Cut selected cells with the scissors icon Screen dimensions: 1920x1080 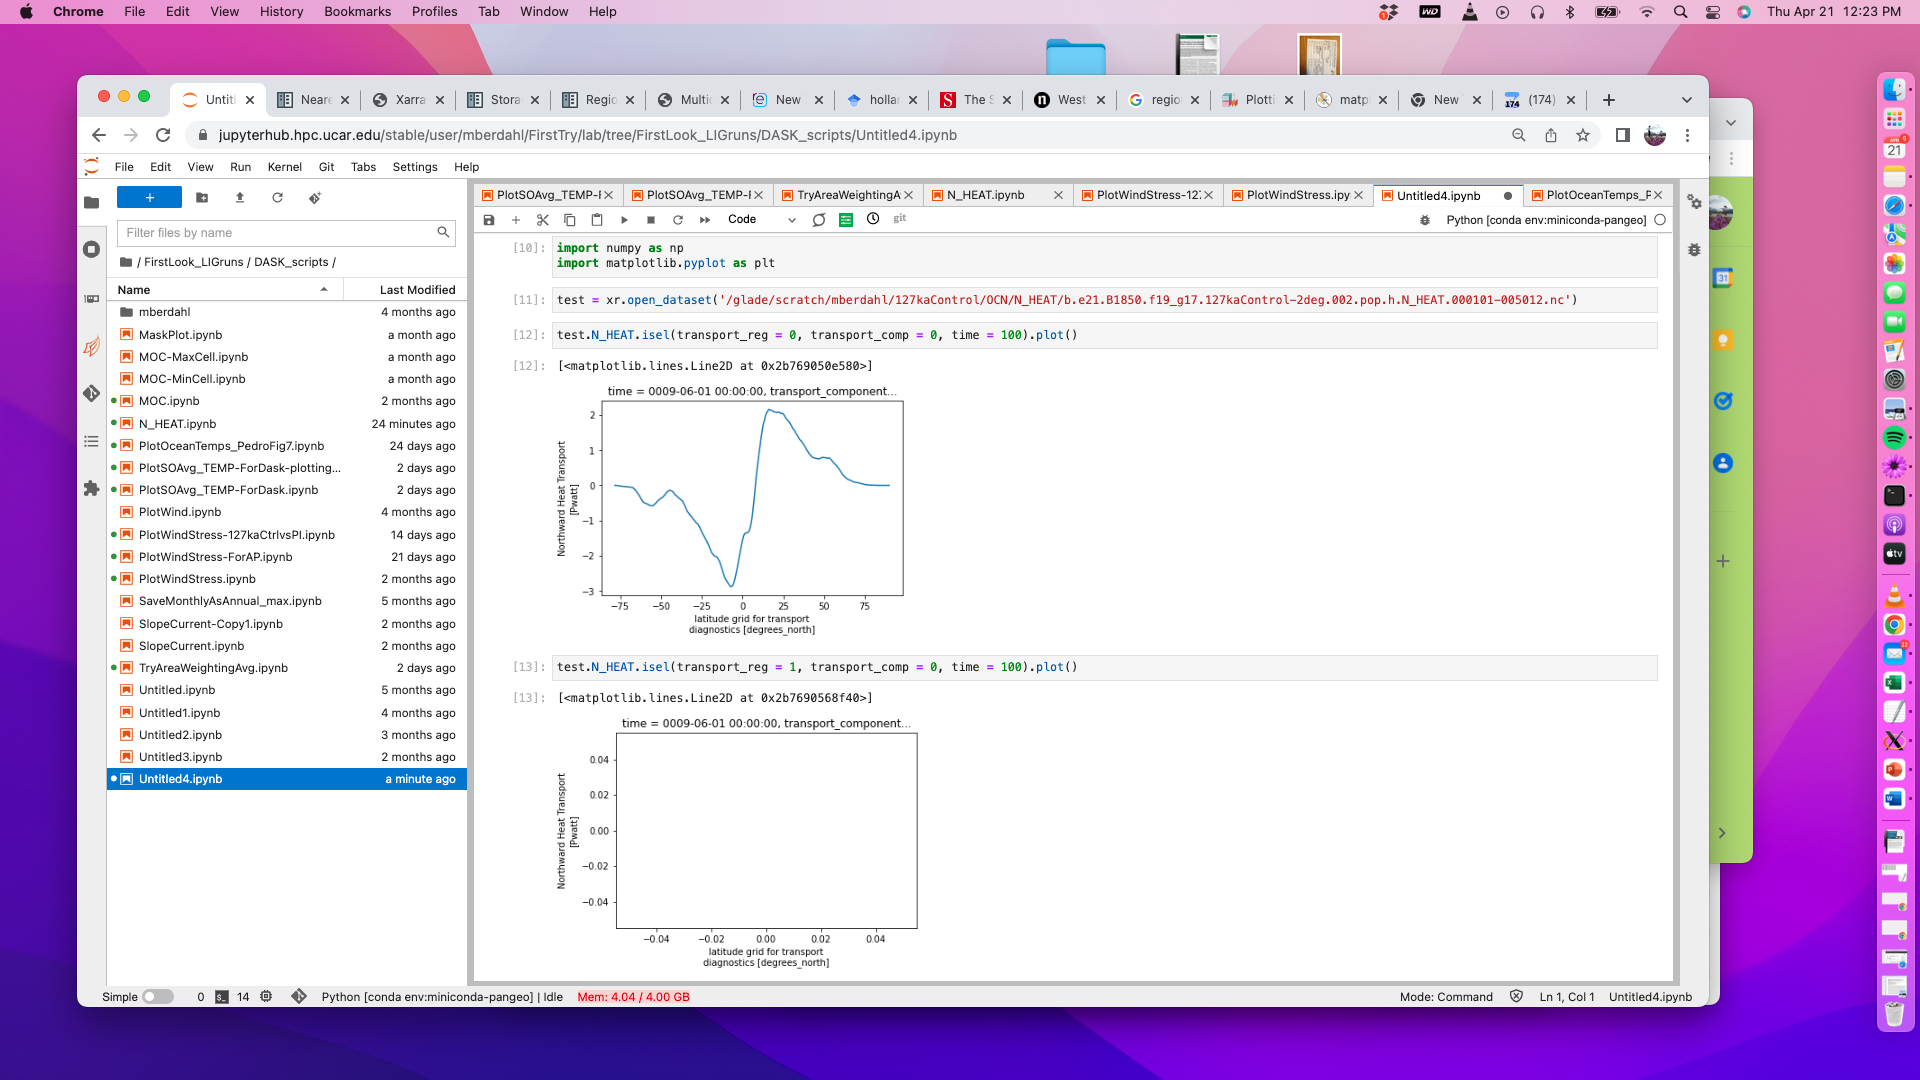point(543,220)
